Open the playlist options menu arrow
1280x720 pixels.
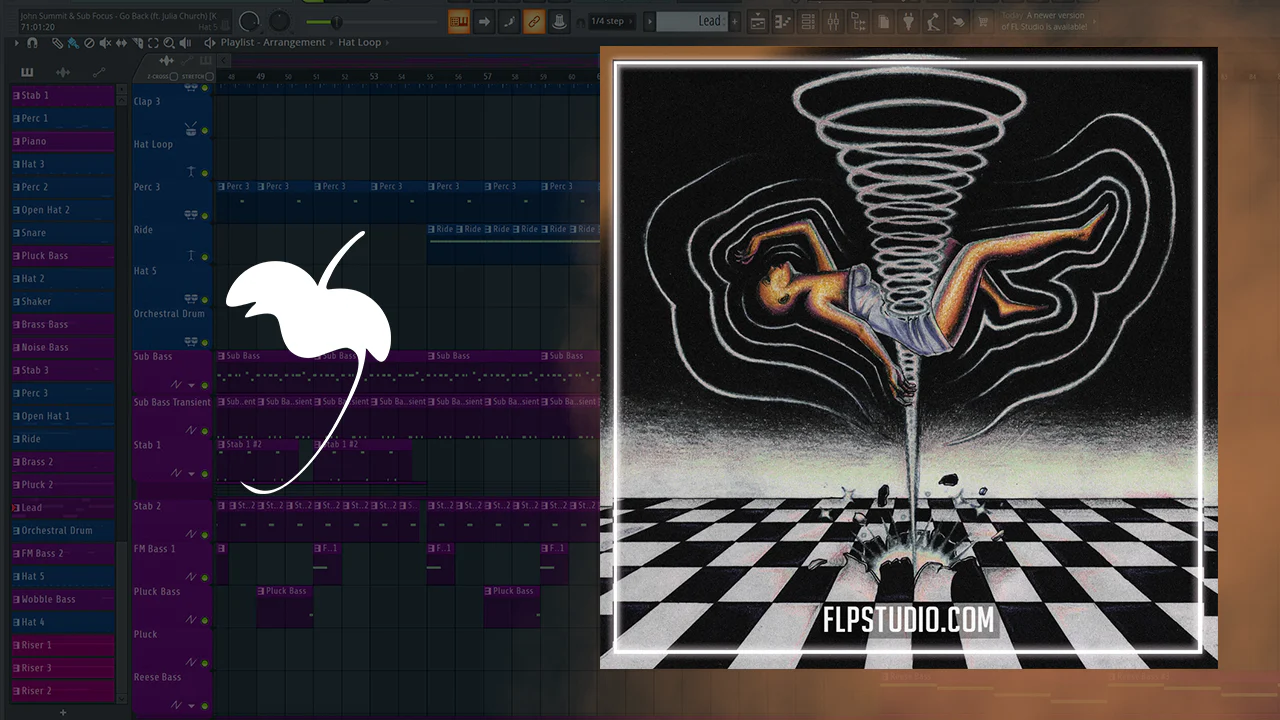18,43
